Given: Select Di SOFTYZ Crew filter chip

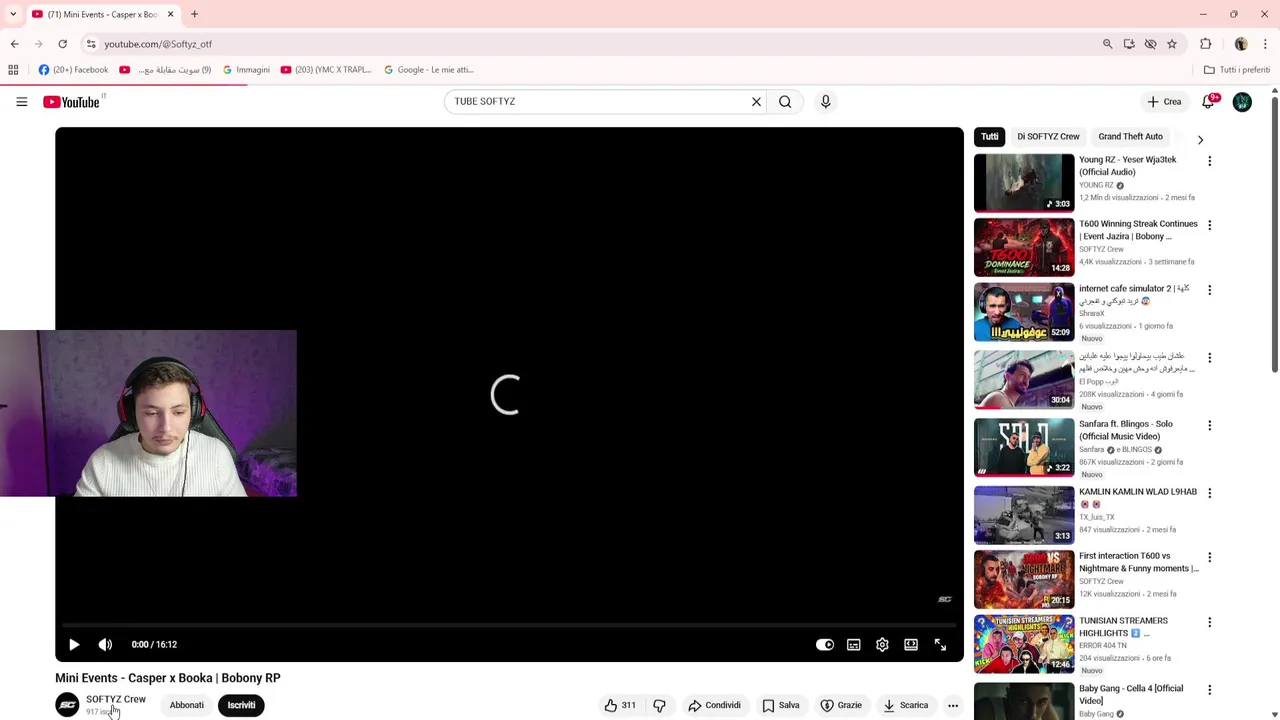Looking at the screenshot, I should pos(1048,137).
